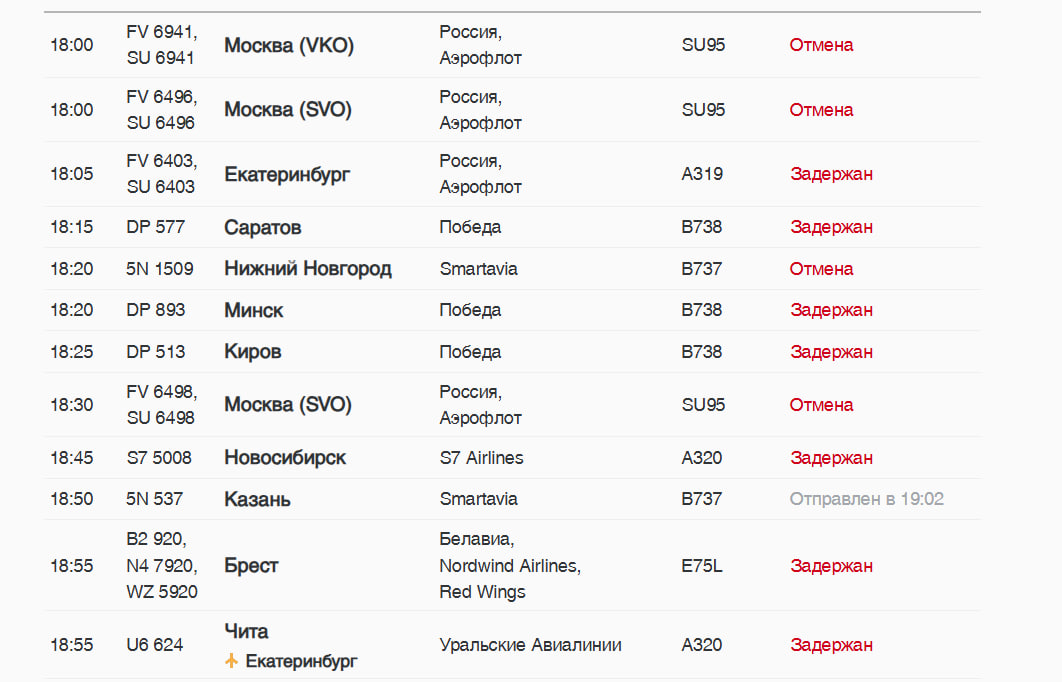Open the Москва (VKO) destination

[x=289, y=45]
